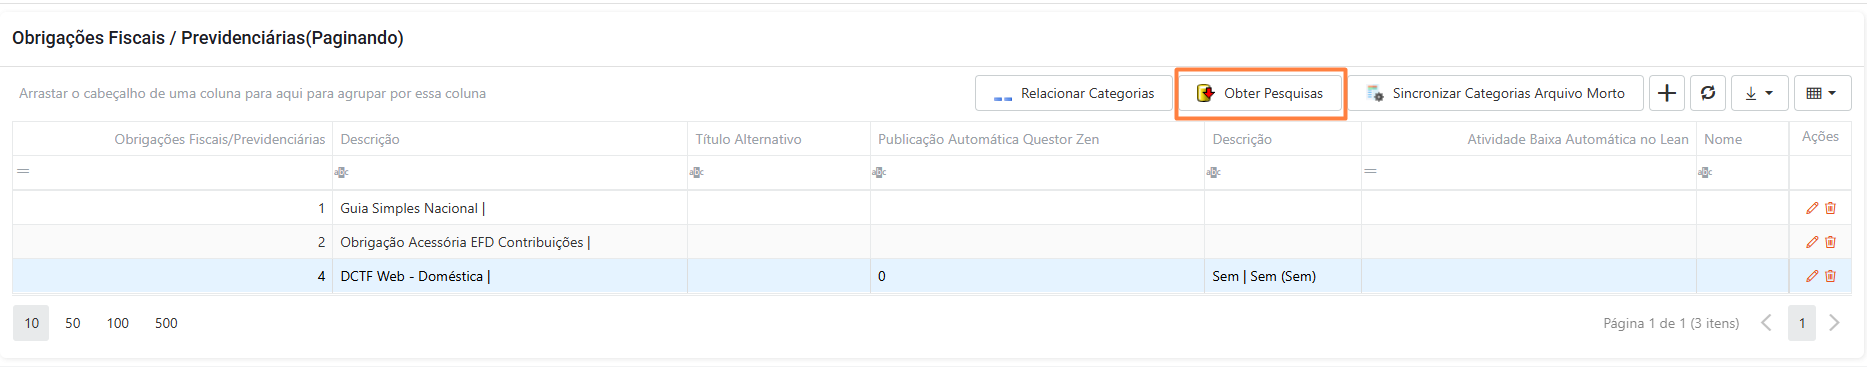Image resolution: width=1867 pixels, height=367 pixels.
Task: Click the Relacionar Categorias button
Action: pos(1073,93)
